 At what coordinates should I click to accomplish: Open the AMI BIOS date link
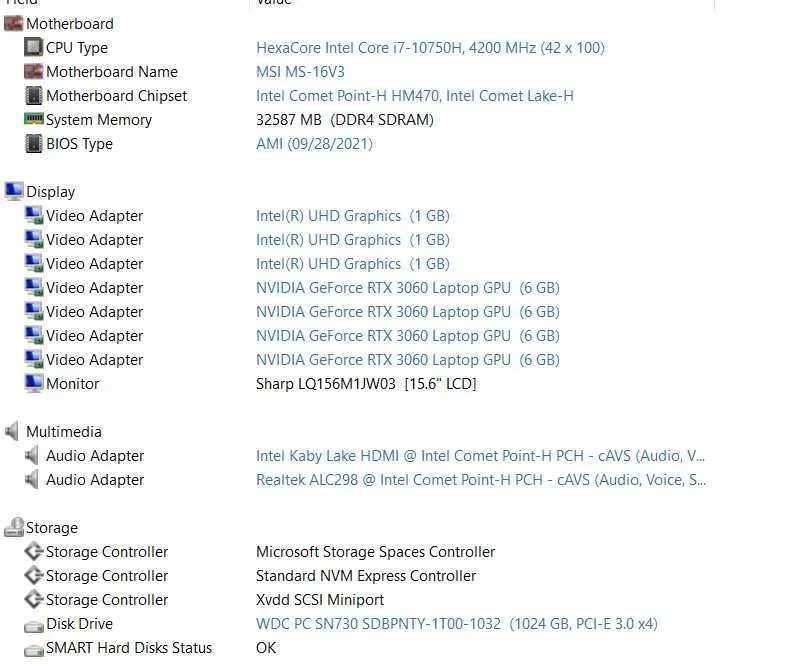[314, 143]
